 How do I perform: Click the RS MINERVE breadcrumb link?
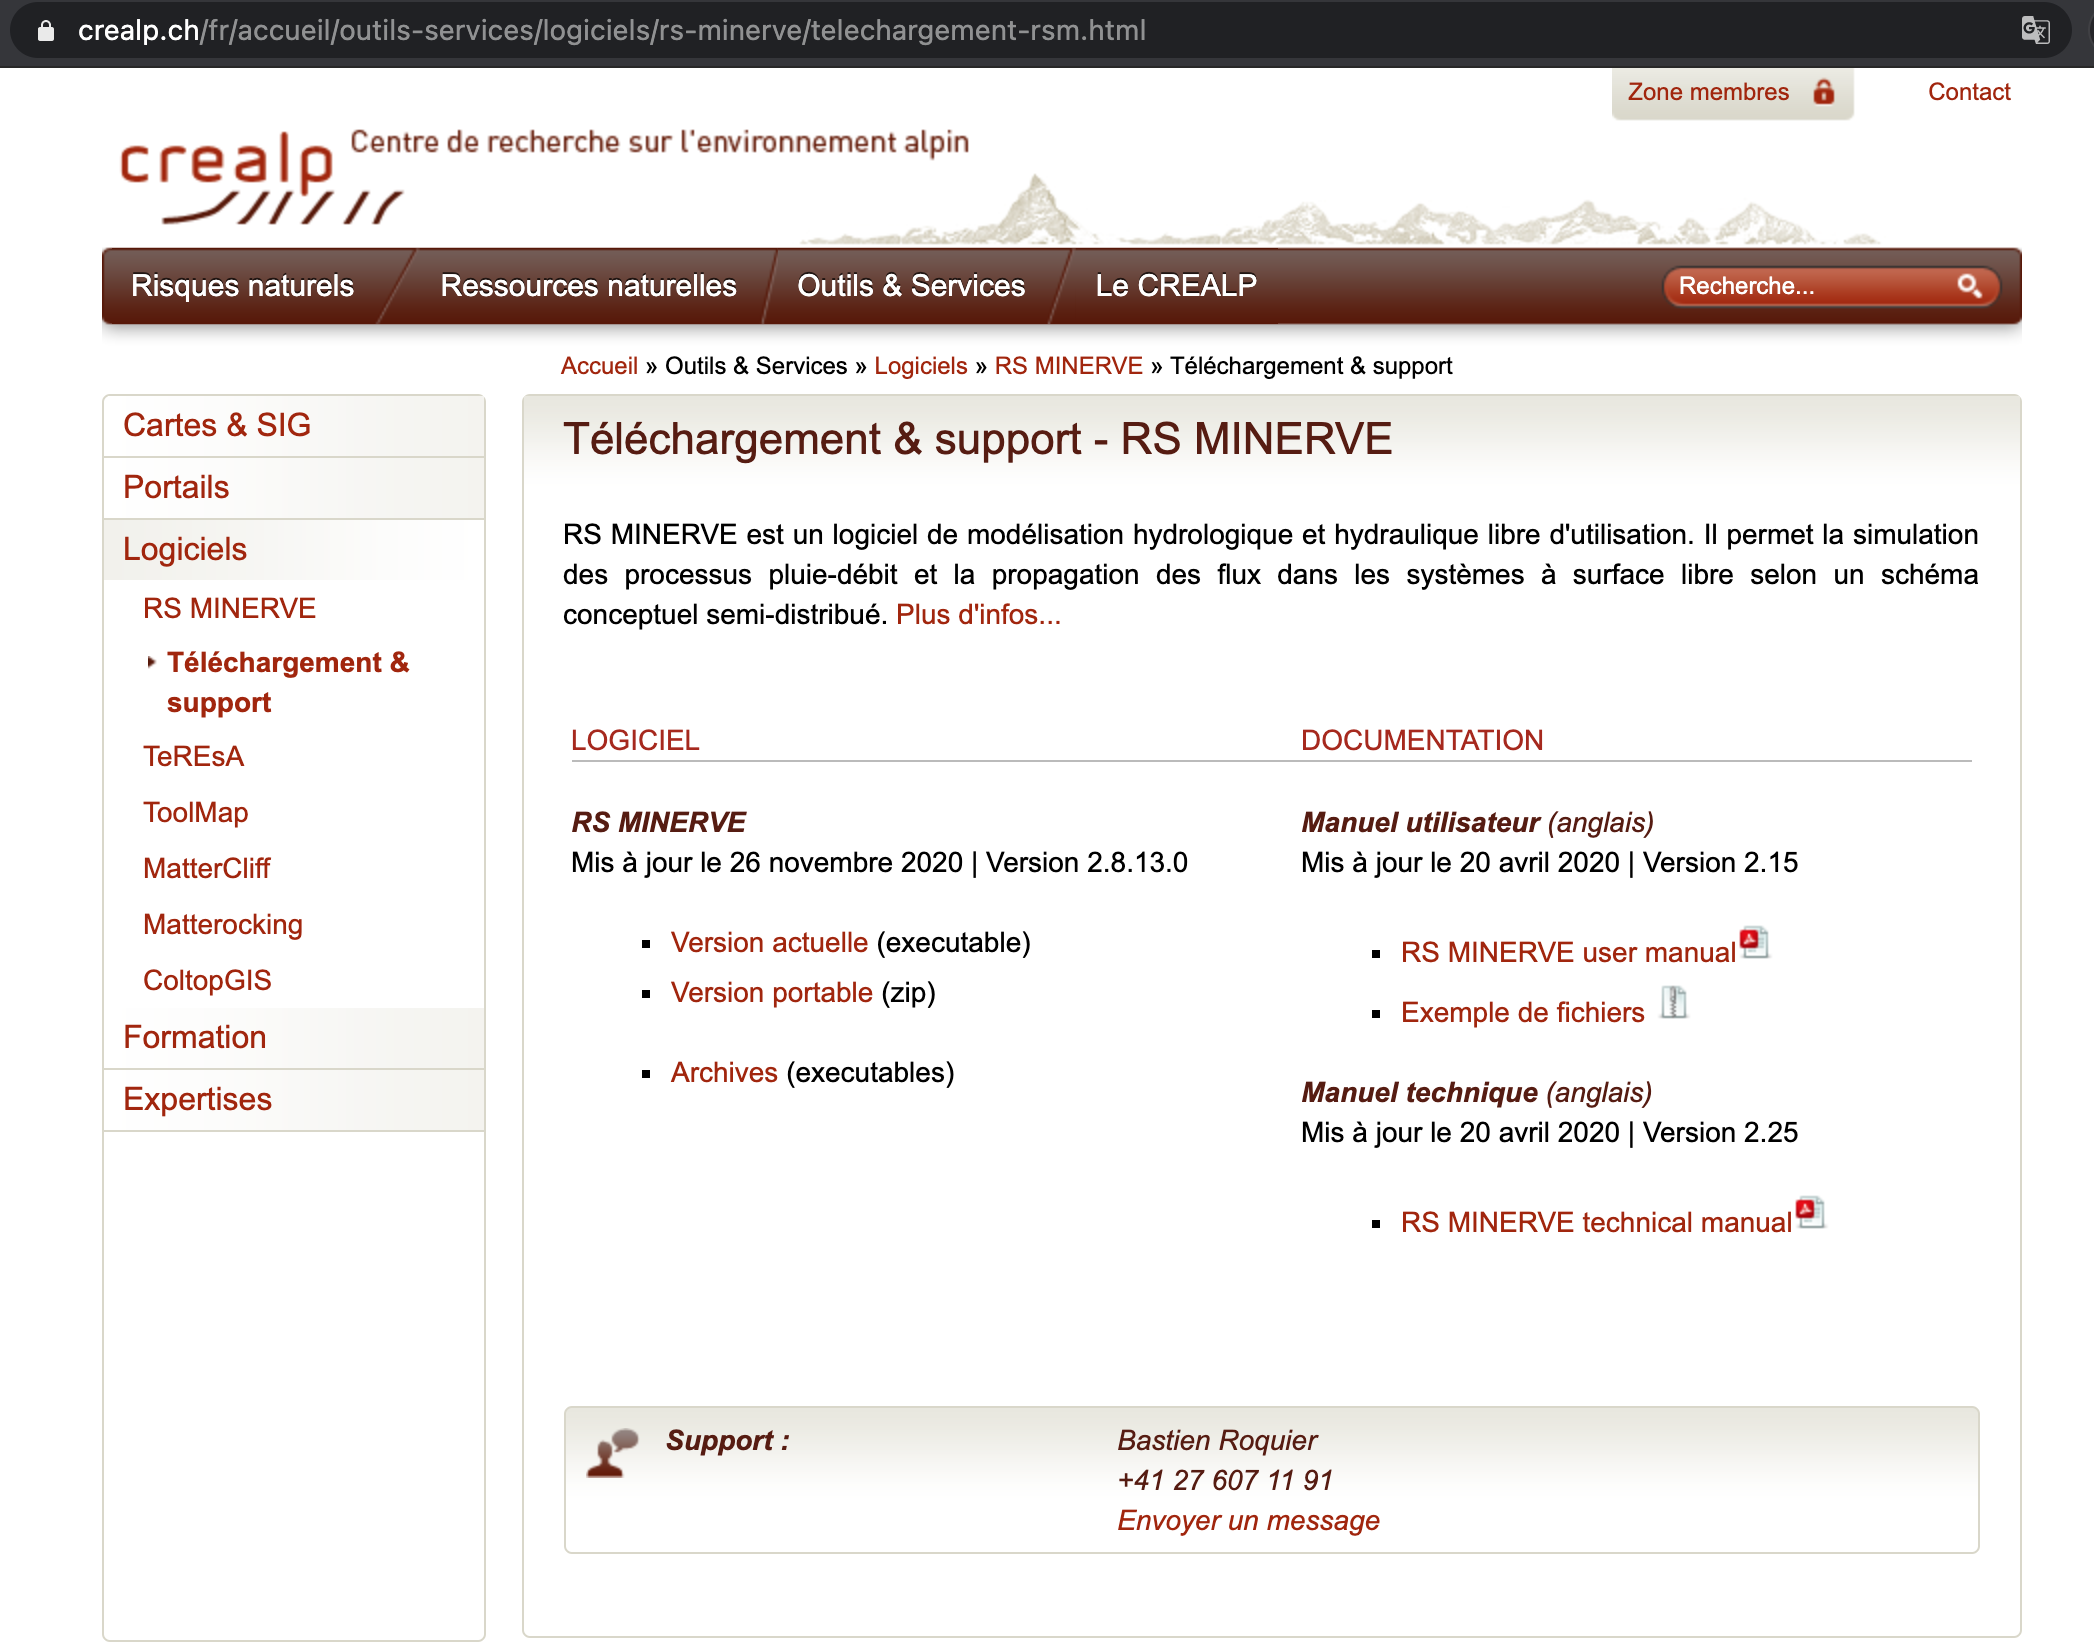point(1069,366)
